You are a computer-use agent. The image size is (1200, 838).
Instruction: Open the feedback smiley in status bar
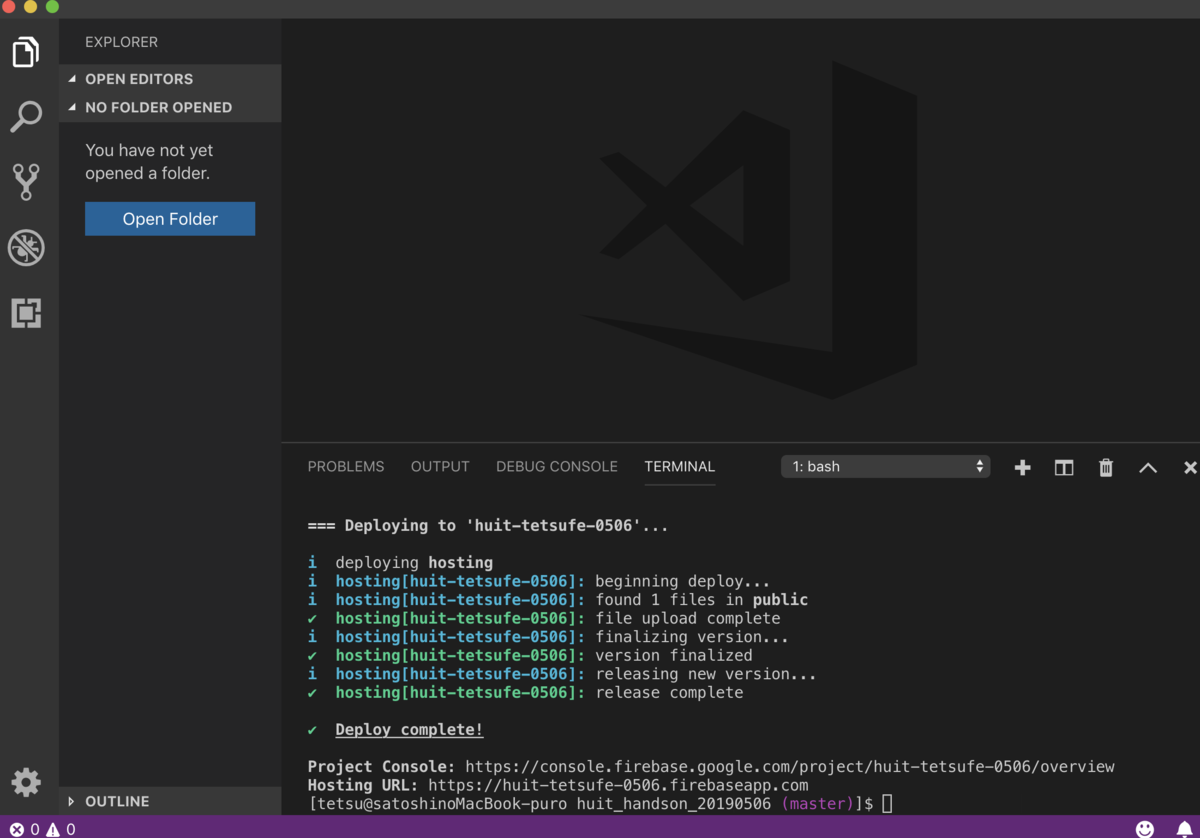tap(1145, 829)
